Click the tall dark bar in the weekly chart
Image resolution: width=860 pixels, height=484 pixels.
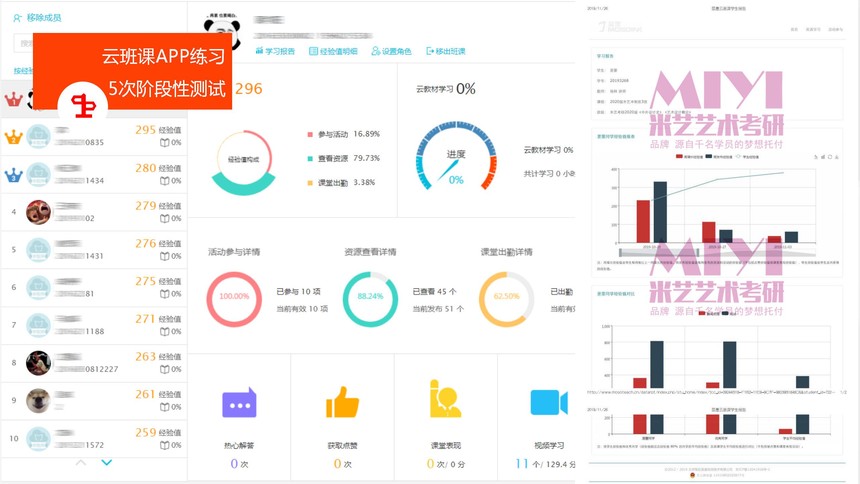tap(660, 212)
